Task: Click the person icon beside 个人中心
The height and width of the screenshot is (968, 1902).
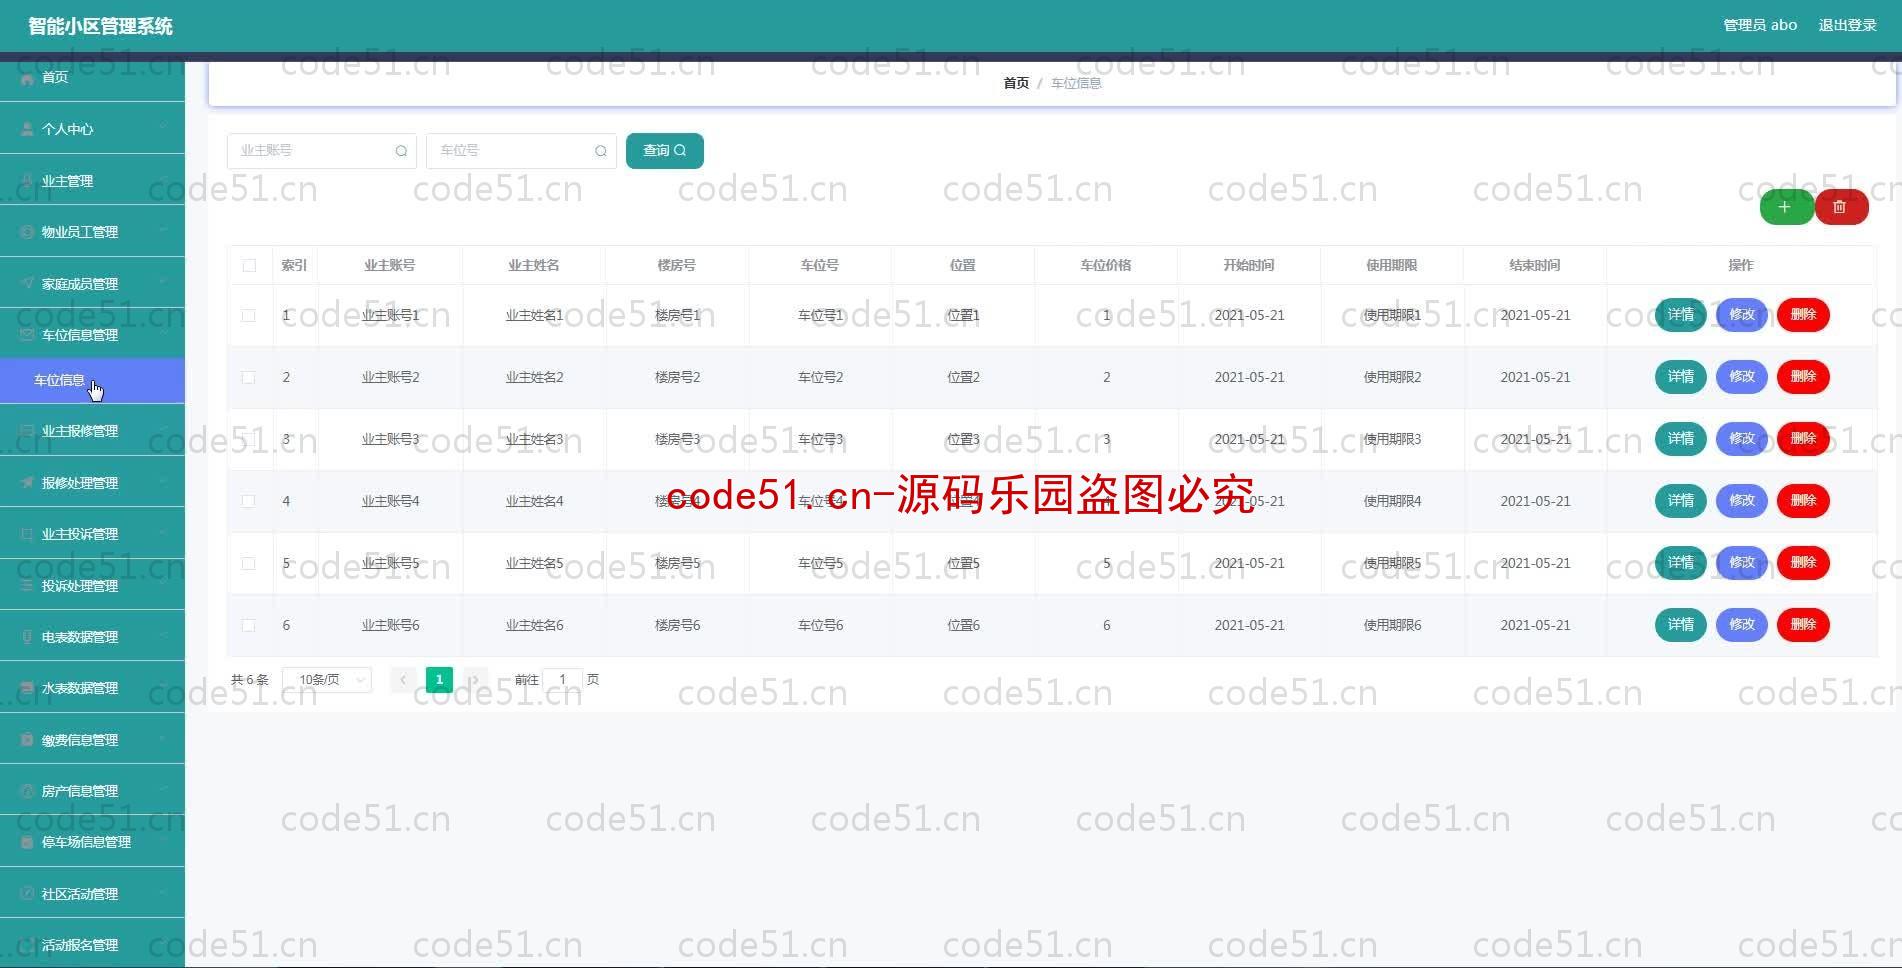Action: (x=27, y=129)
